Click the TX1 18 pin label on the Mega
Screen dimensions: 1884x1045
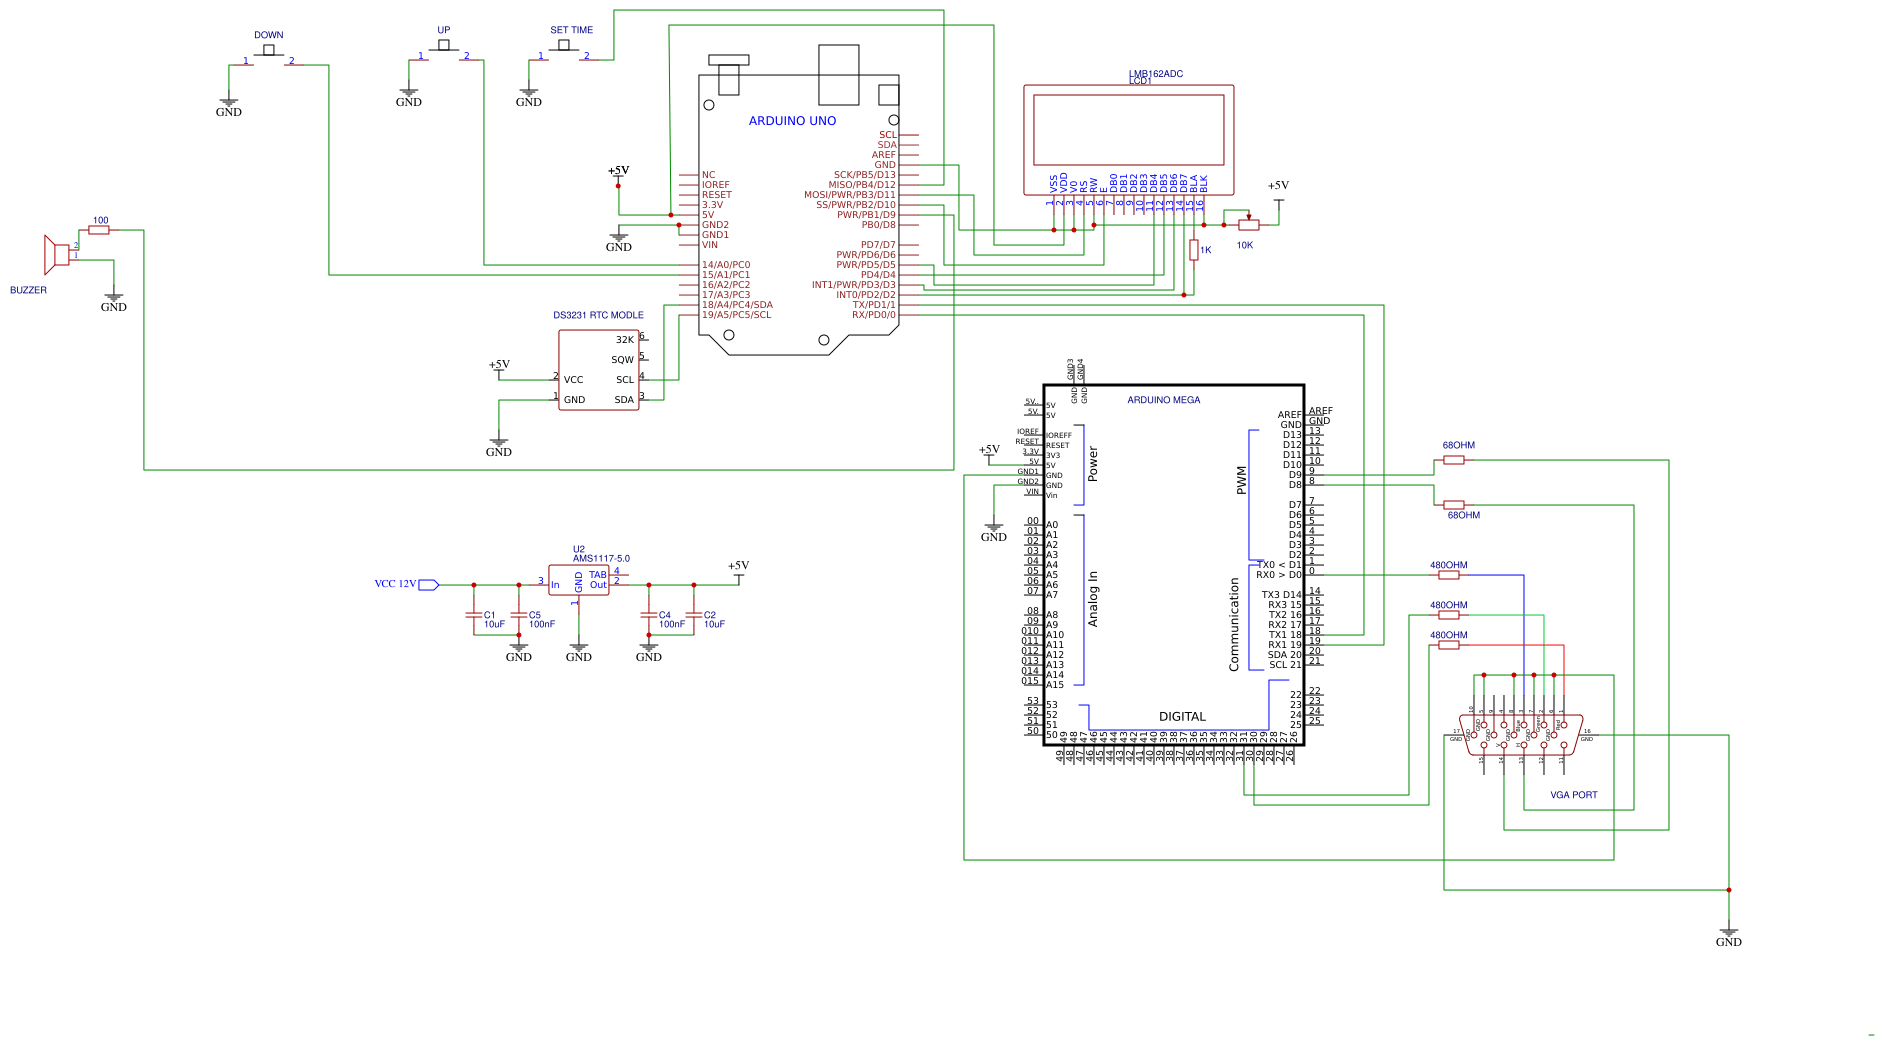pyautogui.click(x=1285, y=635)
